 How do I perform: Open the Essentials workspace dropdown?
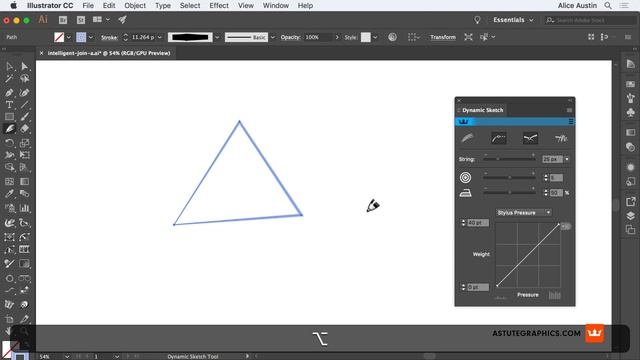pos(513,20)
